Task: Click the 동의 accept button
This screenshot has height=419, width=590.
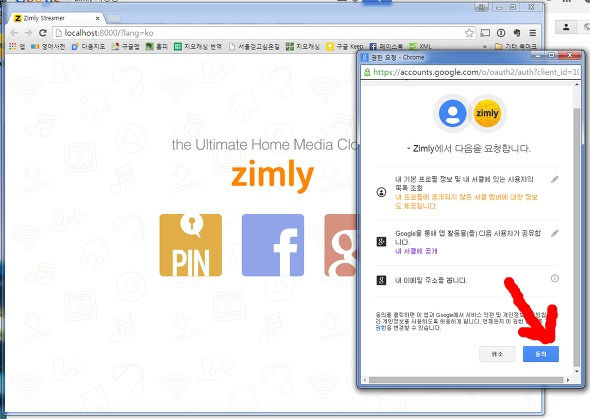Action: pyautogui.click(x=541, y=354)
